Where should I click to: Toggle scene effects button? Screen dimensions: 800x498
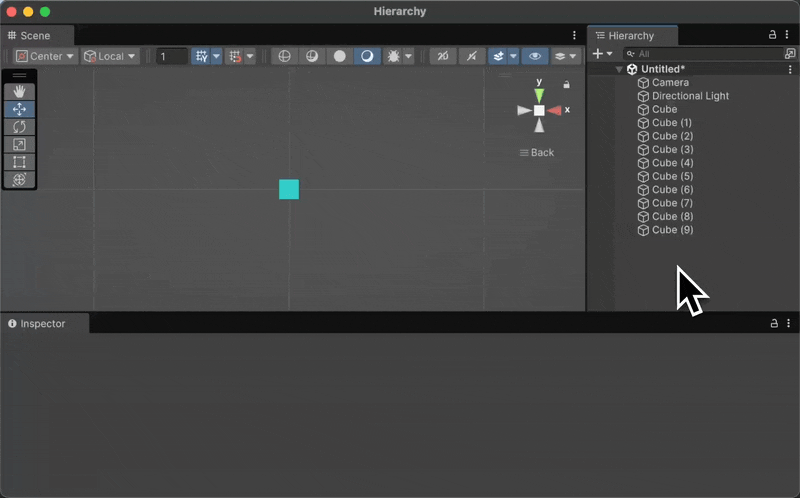(498, 56)
